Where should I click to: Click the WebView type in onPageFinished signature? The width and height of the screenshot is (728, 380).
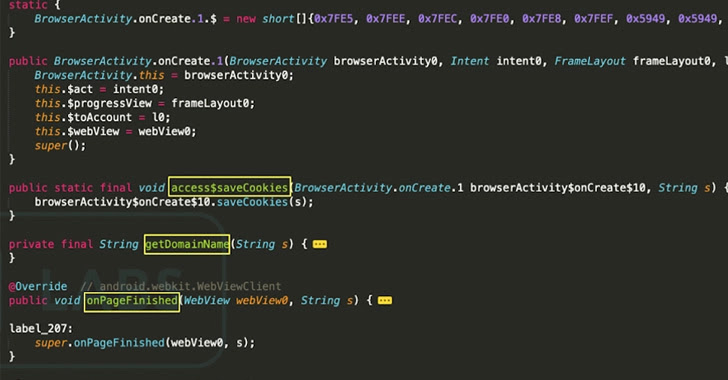click(x=207, y=301)
